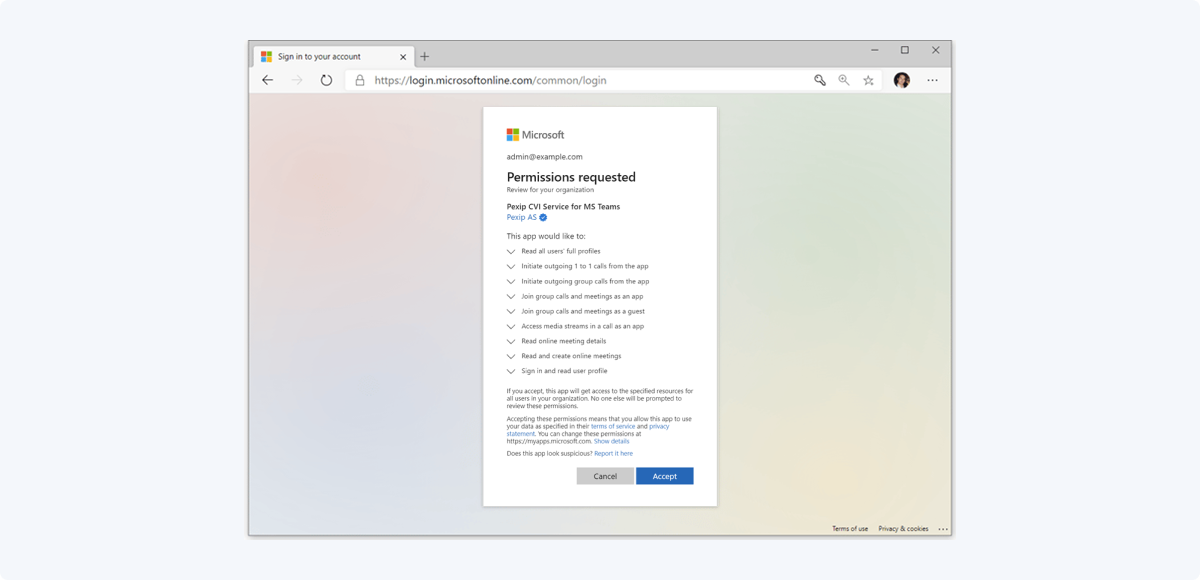Add this page to favorites via the star icon

(868, 80)
